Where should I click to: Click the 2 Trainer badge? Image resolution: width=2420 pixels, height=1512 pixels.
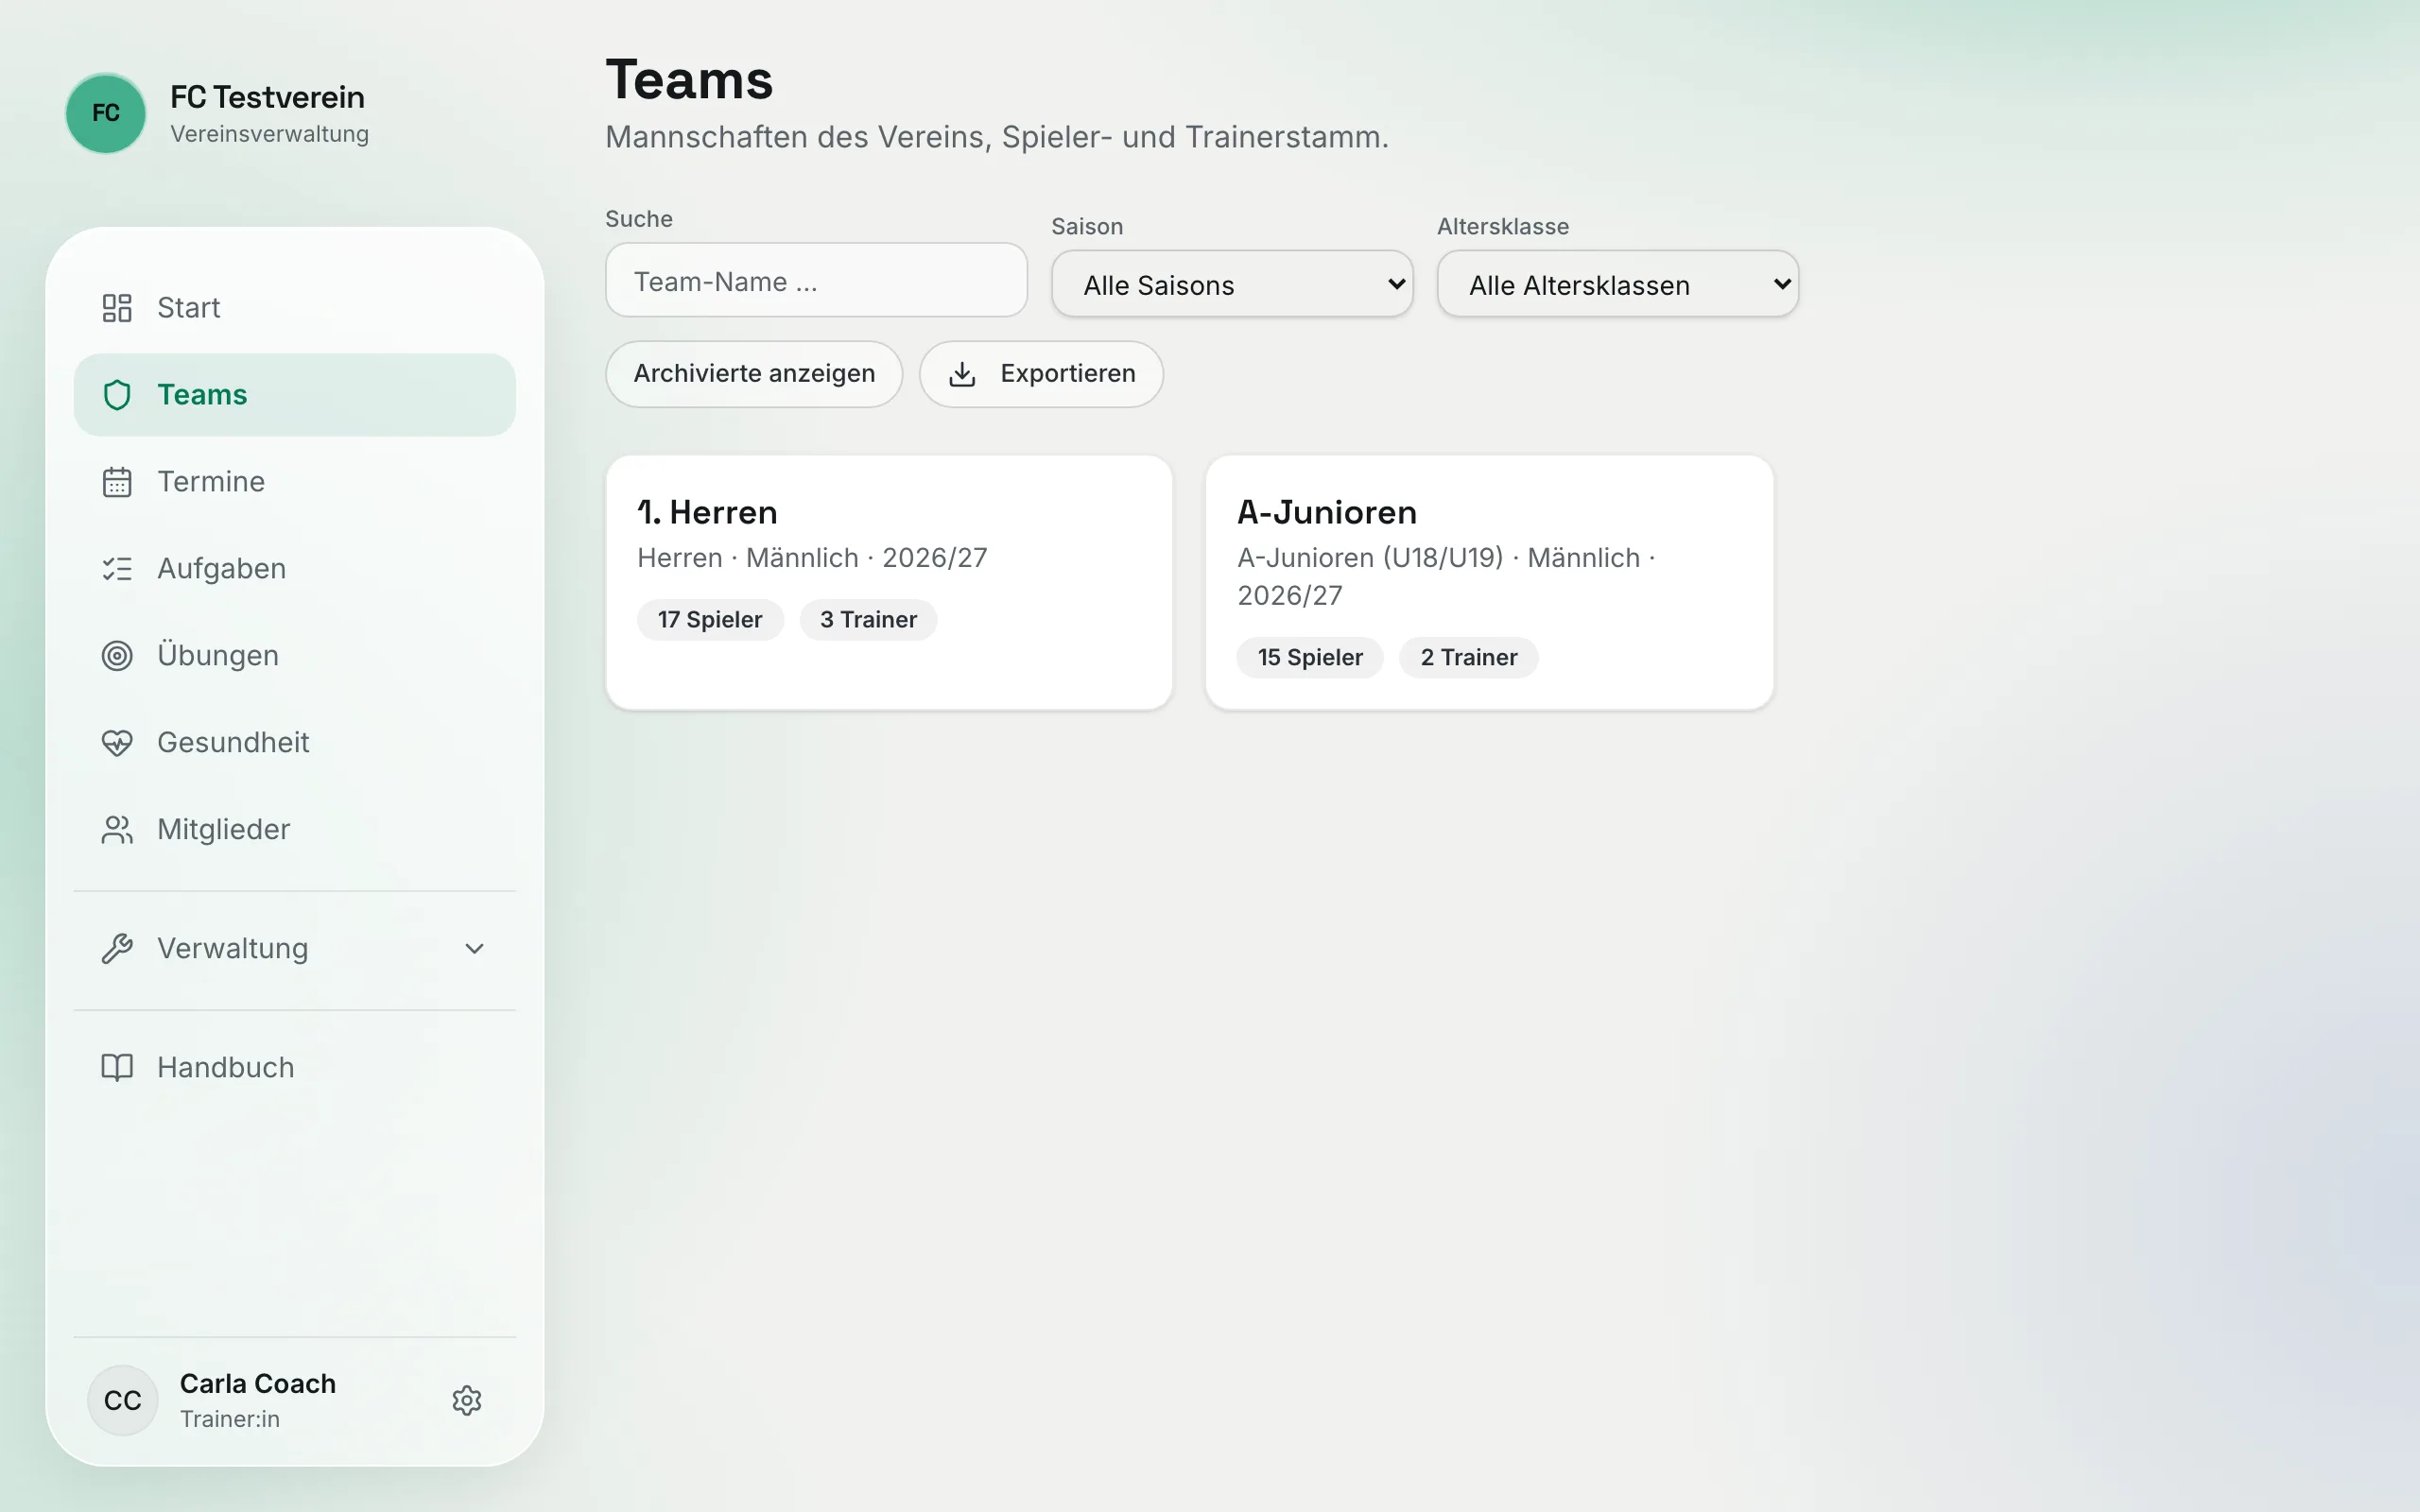pos(1468,658)
